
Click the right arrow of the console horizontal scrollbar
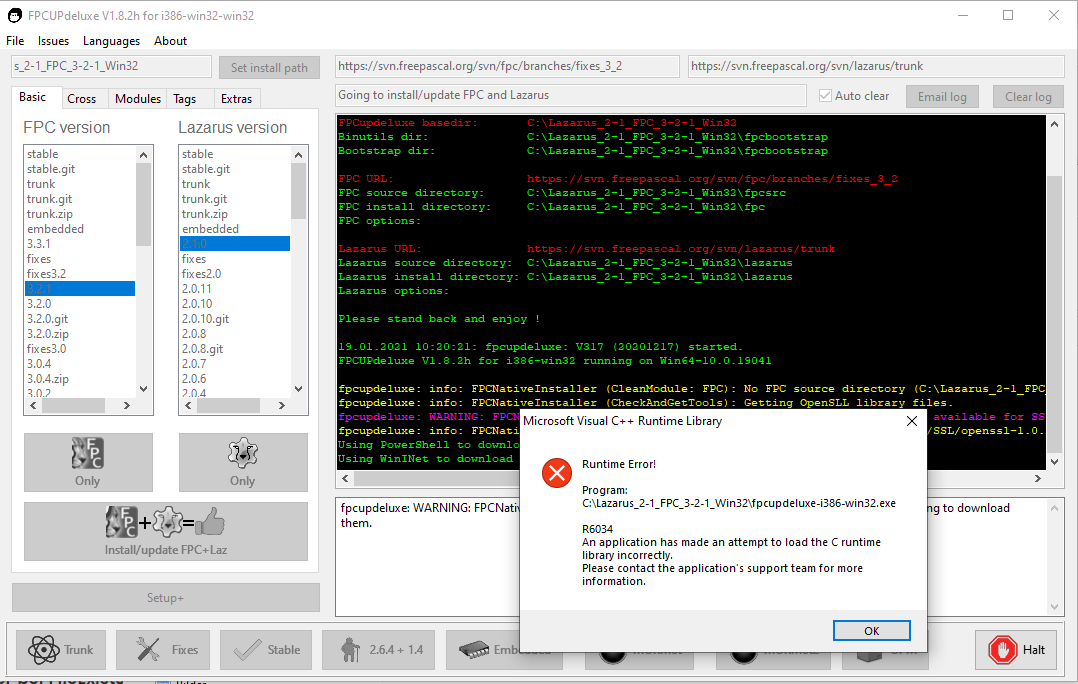[1038, 478]
